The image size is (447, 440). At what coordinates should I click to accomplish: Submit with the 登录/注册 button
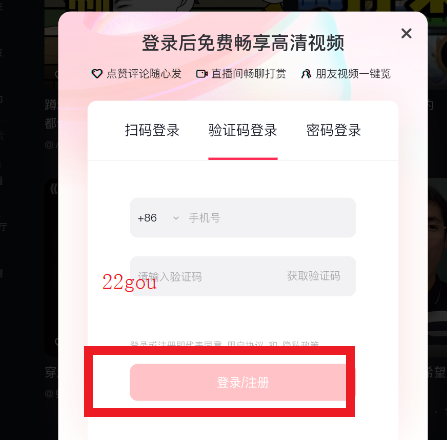coord(243,382)
